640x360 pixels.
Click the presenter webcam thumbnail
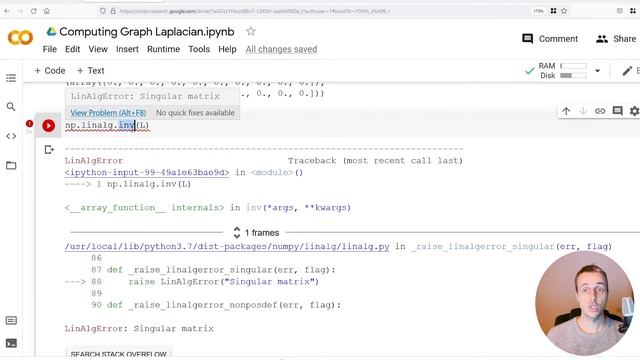pyautogui.click(x=584, y=303)
